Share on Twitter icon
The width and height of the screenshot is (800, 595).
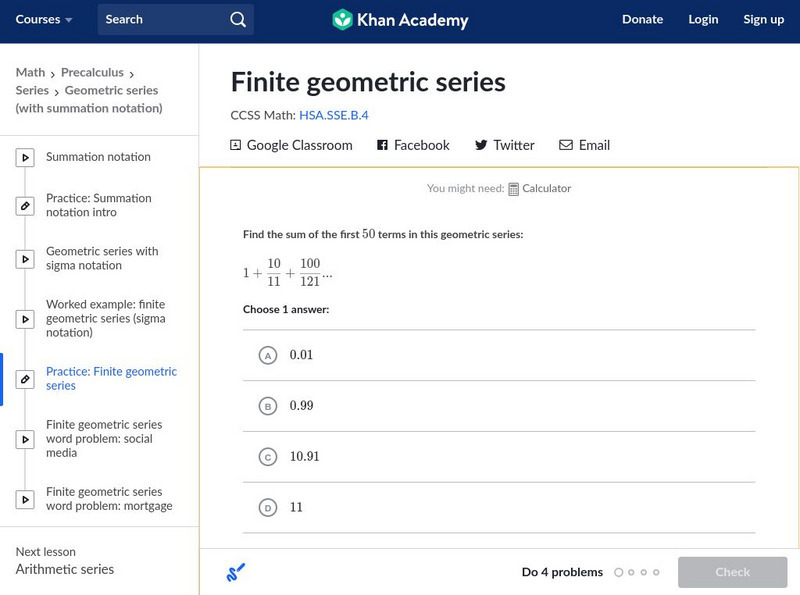coord(481,145)
